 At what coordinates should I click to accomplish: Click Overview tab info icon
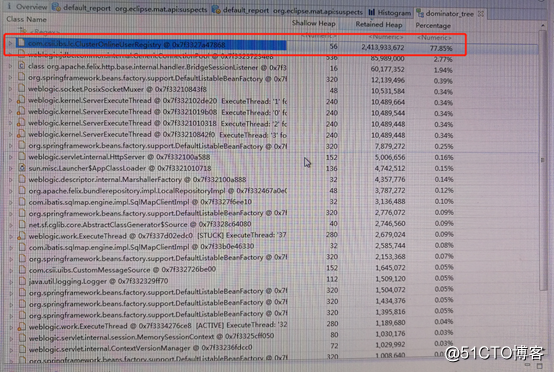[9, 6]
